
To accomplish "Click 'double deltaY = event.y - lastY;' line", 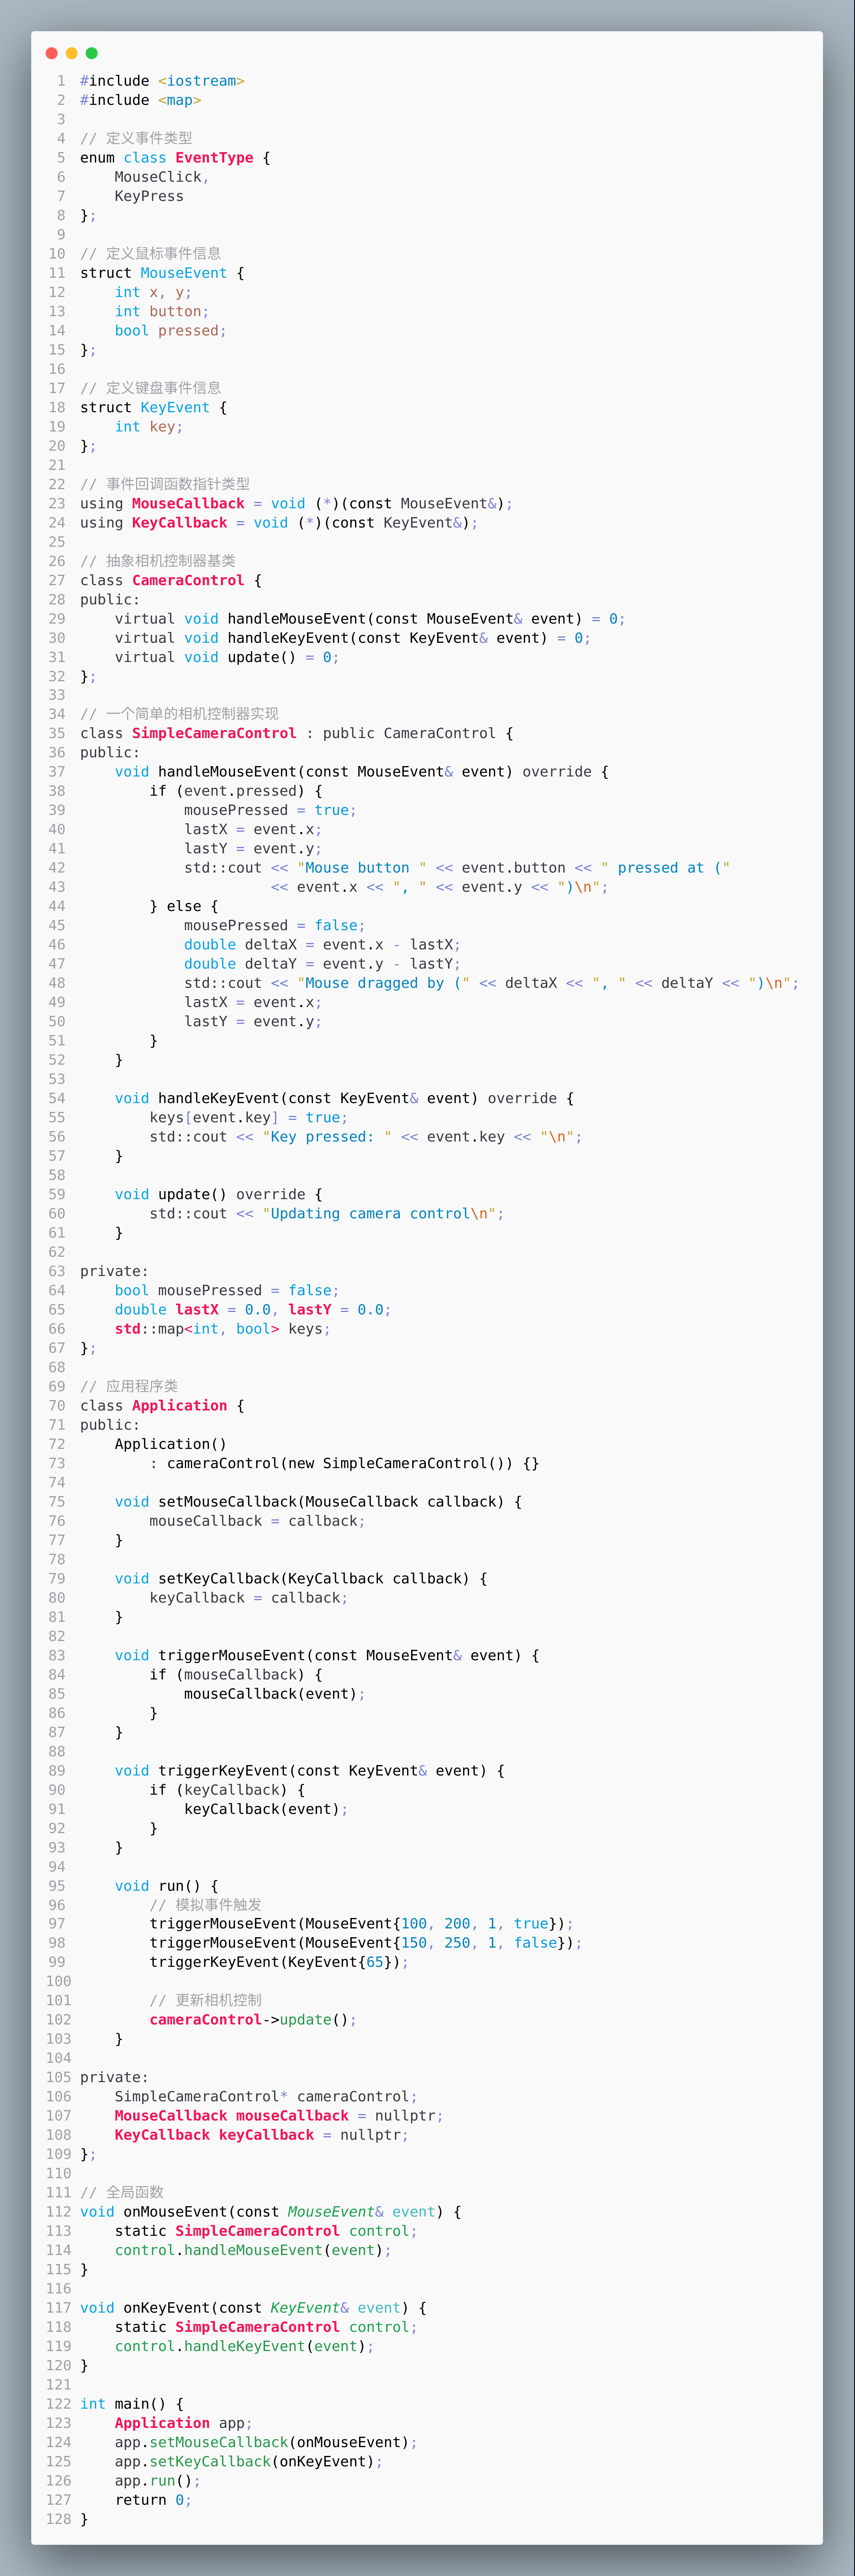I will pyautogui.click(x=323, y=964).
